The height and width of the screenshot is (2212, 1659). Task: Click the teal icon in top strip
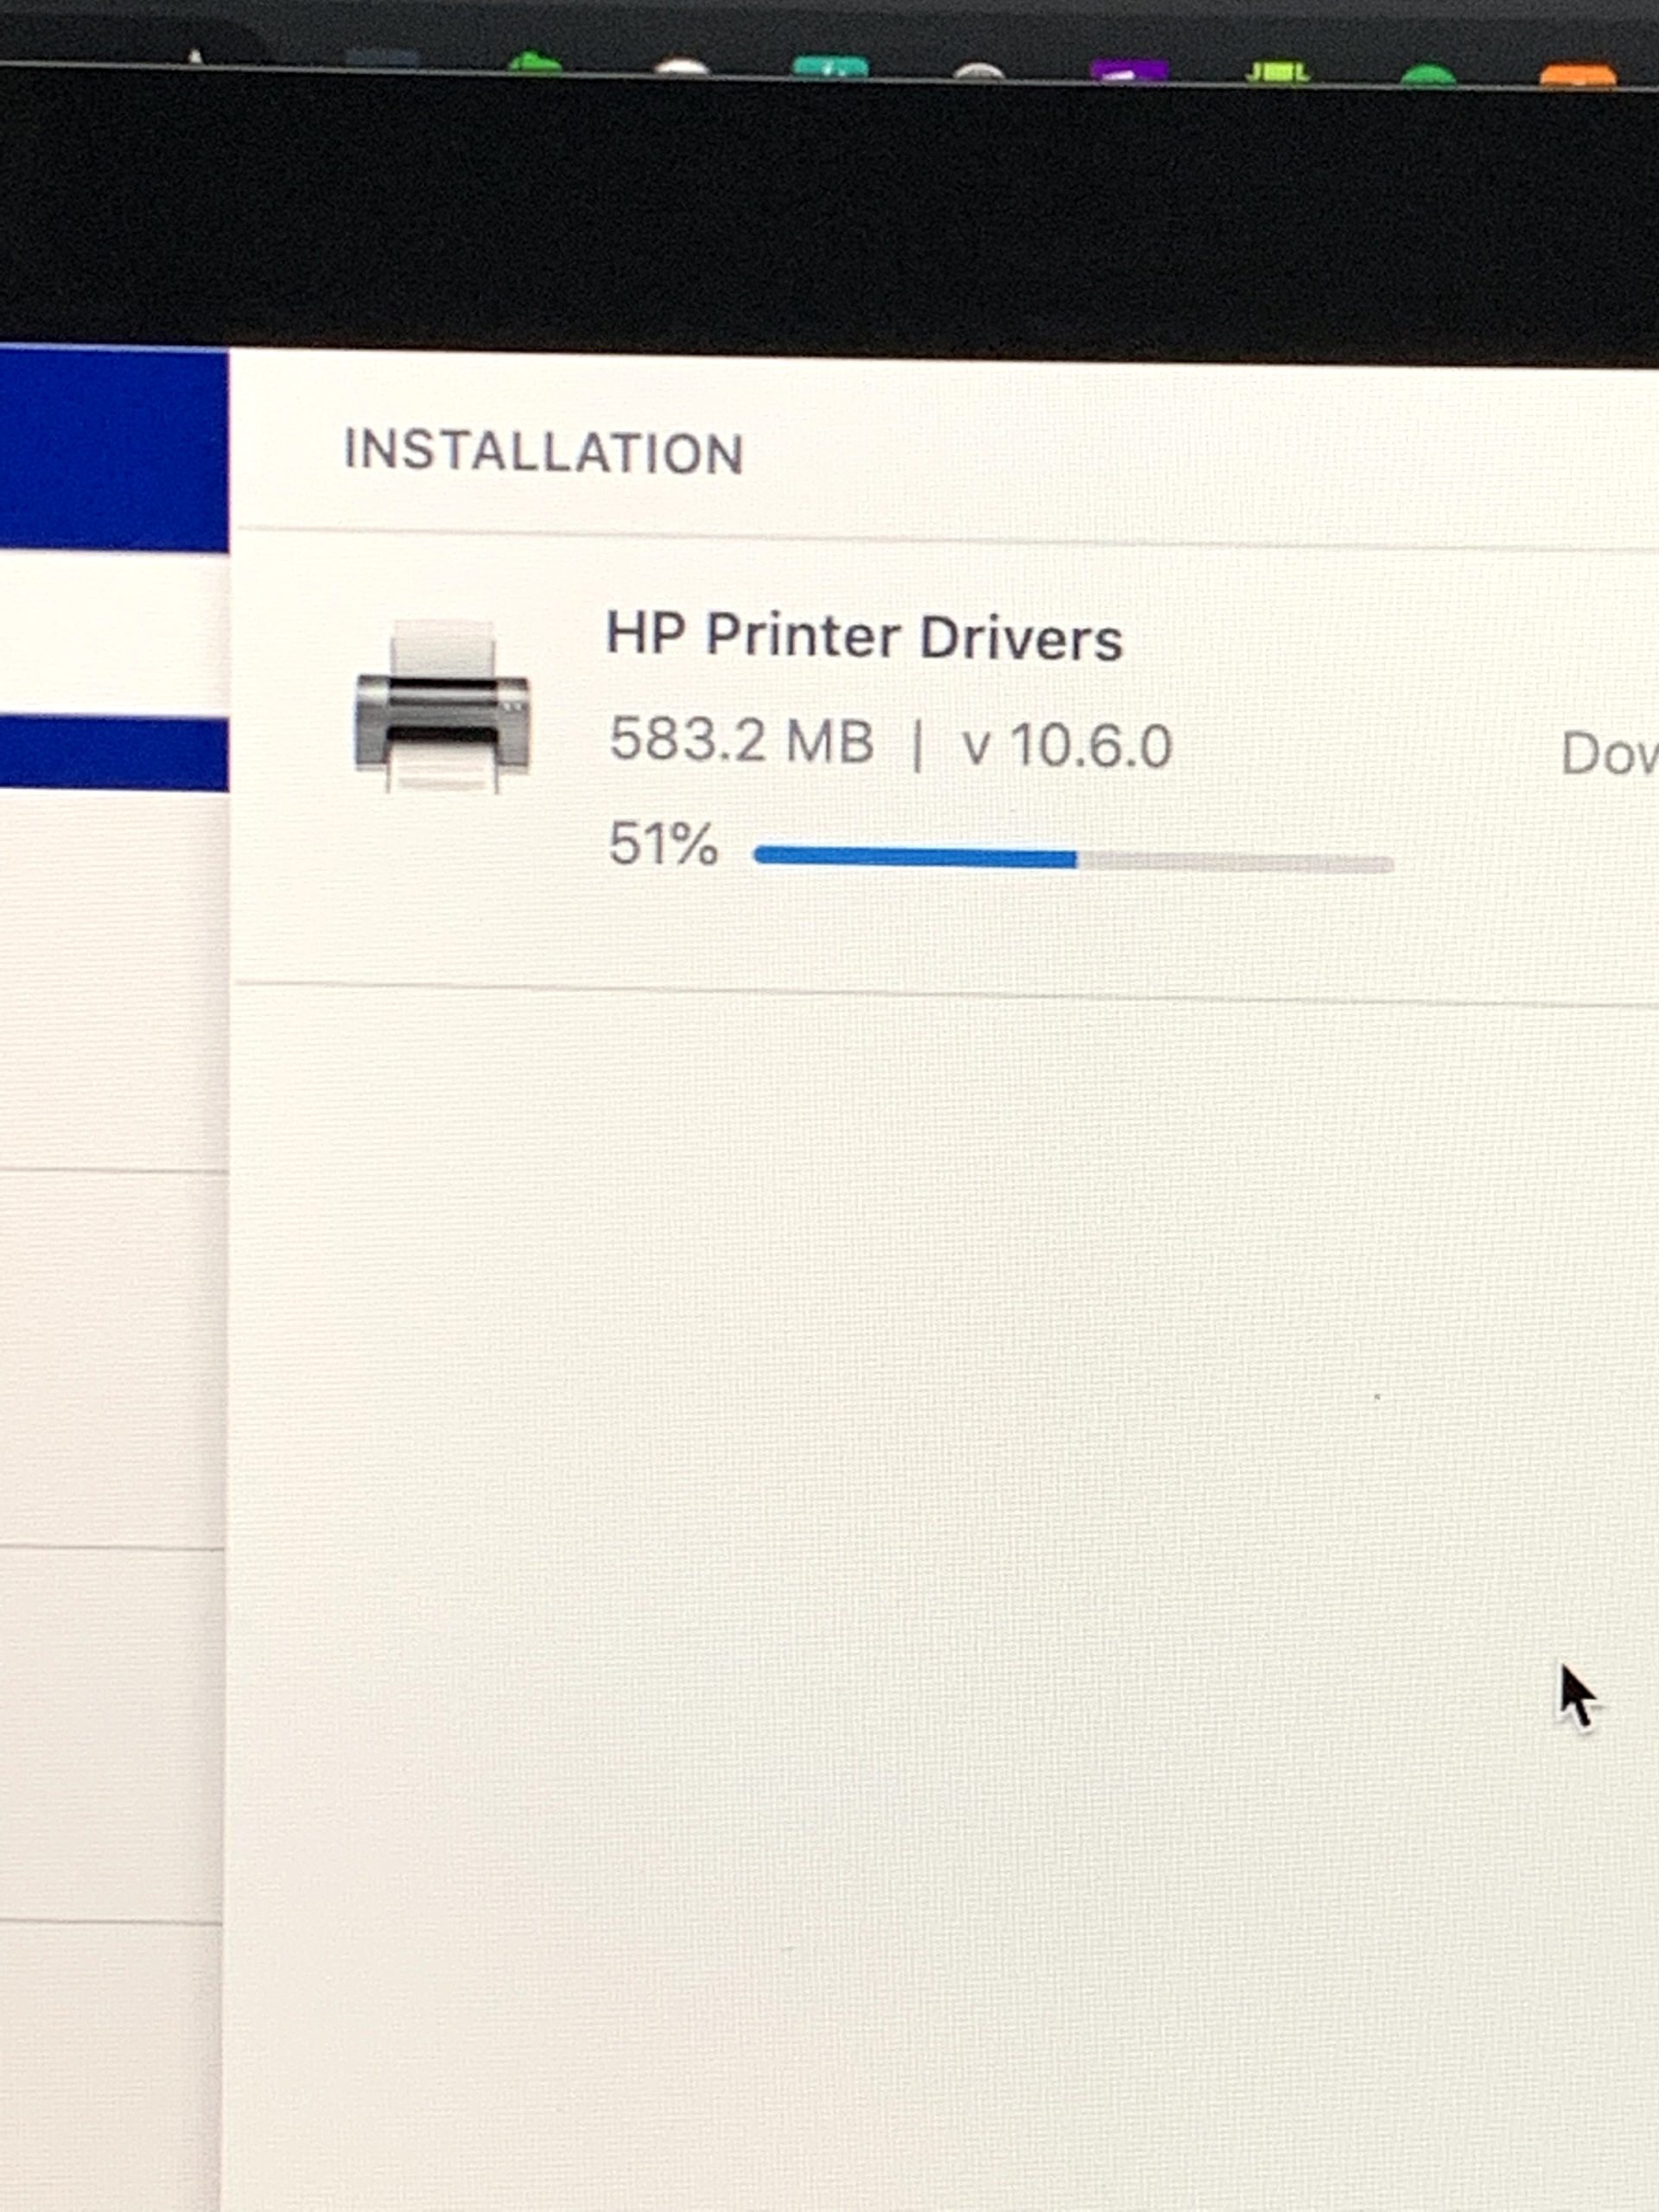coord(830,66)
